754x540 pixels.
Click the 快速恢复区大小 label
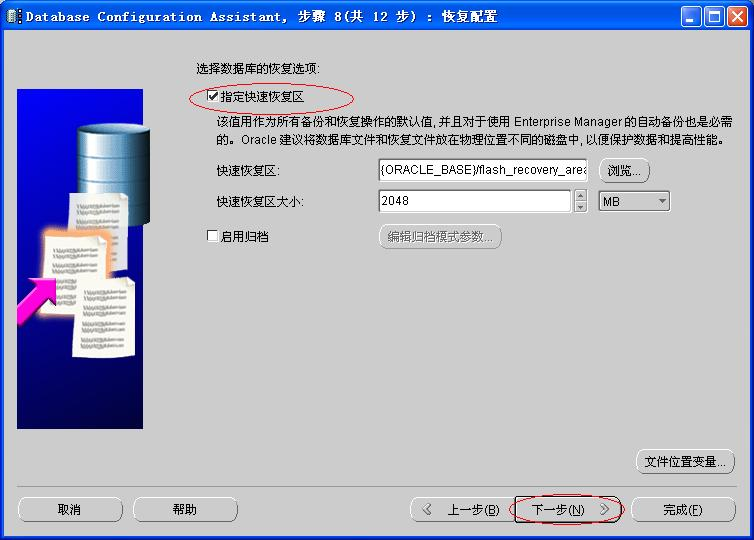click(260, 201)
